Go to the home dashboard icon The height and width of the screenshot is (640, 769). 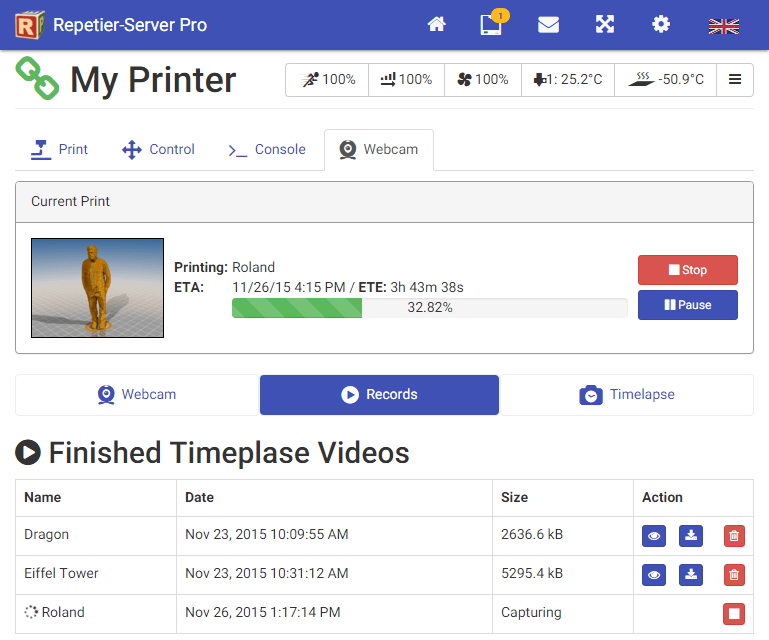[x=436, y=25]
